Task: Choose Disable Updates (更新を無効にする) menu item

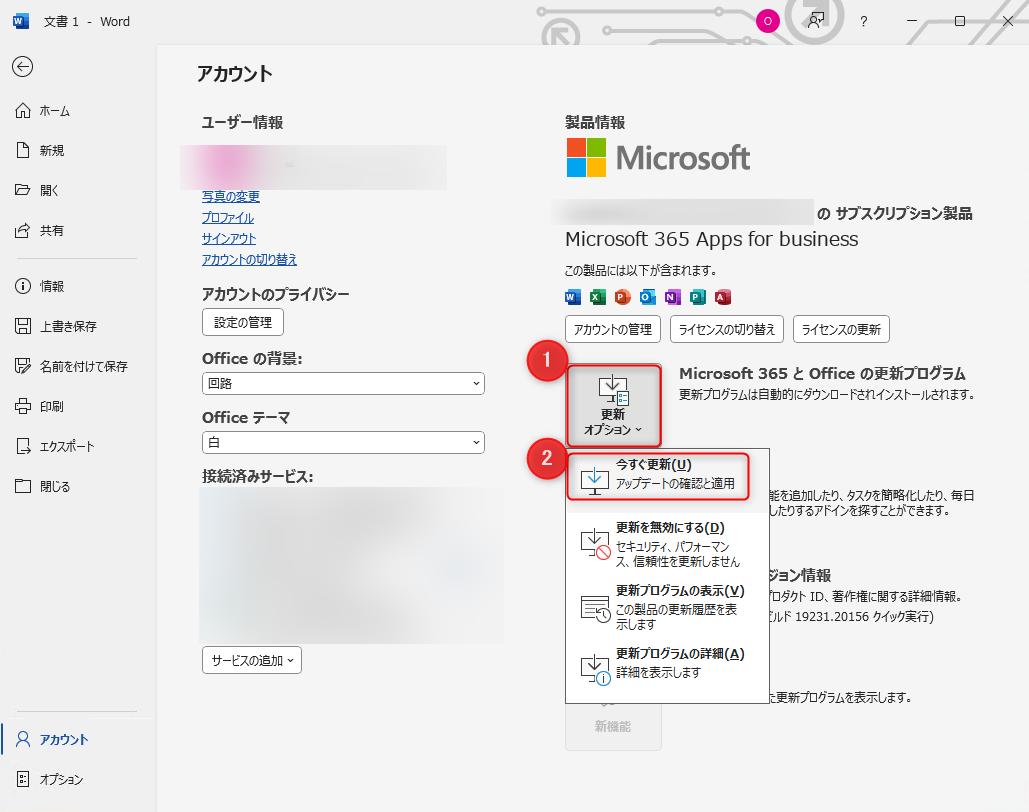Action: 667,544
